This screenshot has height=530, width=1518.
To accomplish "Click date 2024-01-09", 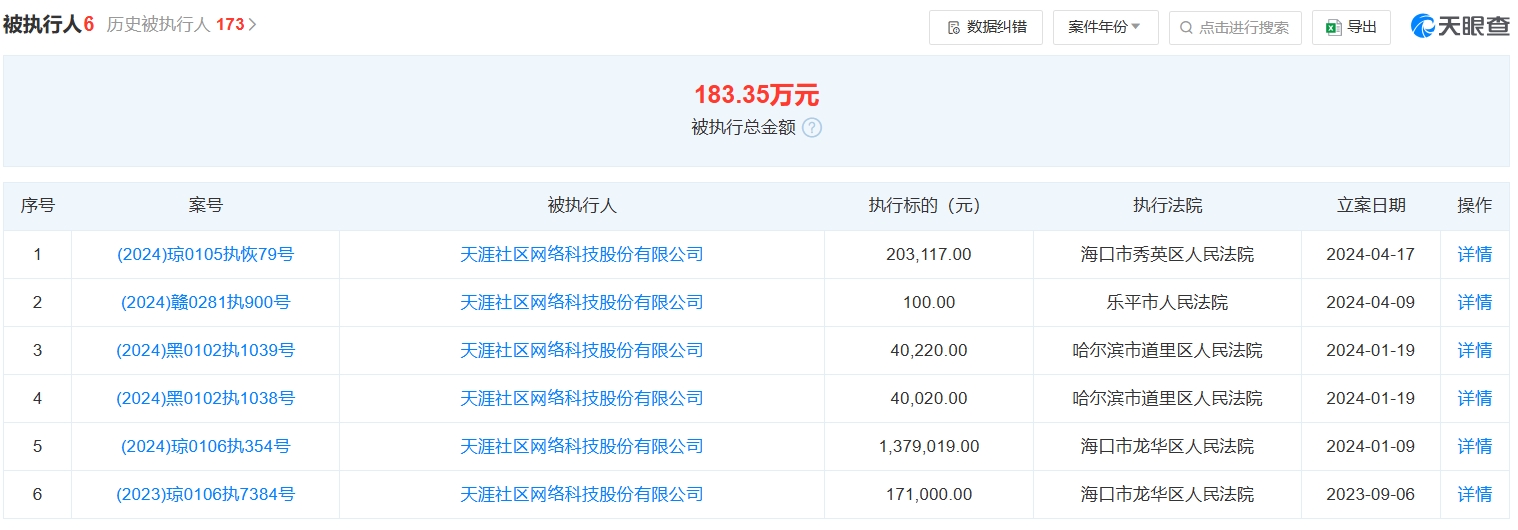I will click(x=1371, y=447).
